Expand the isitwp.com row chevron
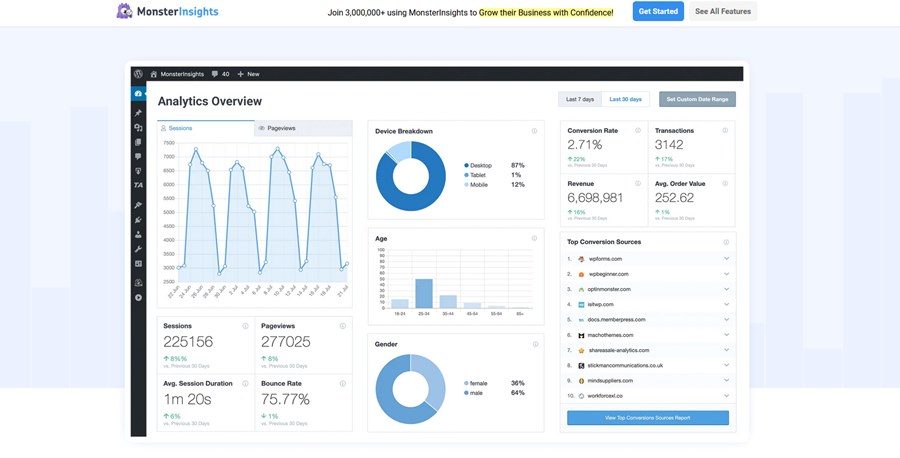 point(727,304)
